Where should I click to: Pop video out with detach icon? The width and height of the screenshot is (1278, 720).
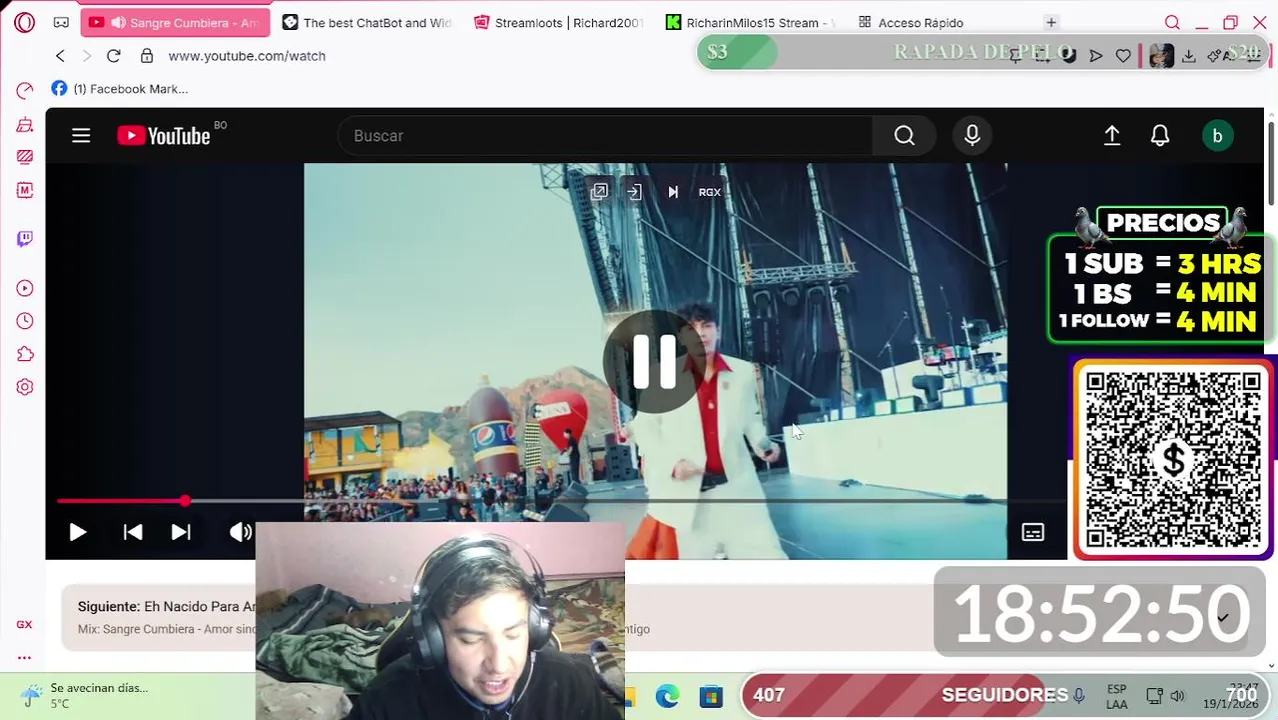599,192
